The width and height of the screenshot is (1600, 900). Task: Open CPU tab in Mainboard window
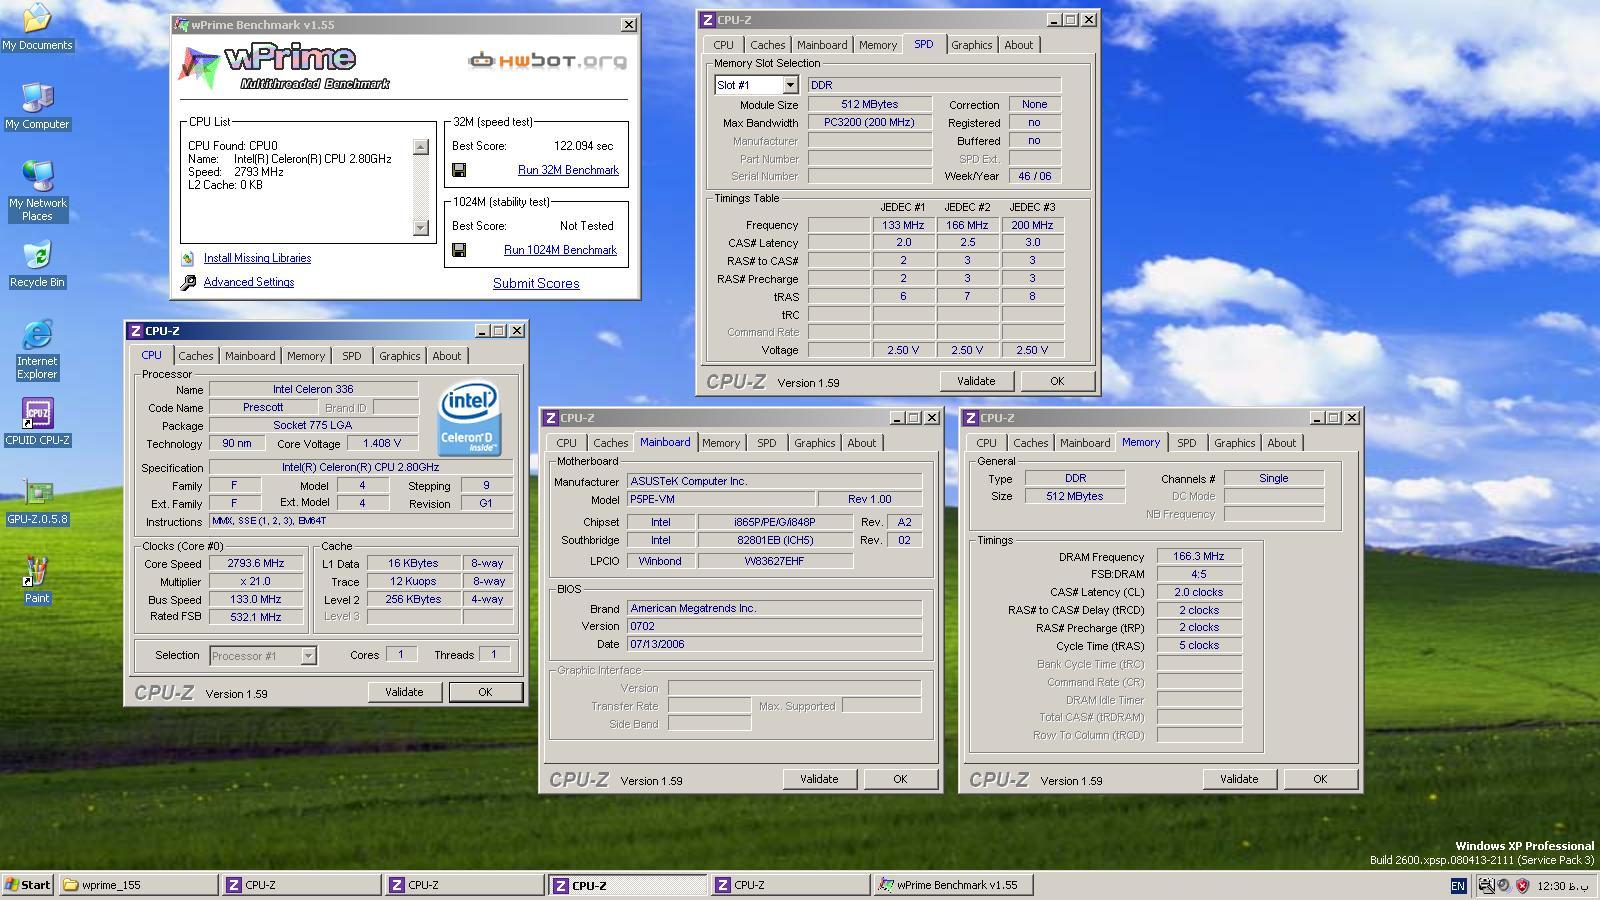pyautogui.click(x=566, y=443)
